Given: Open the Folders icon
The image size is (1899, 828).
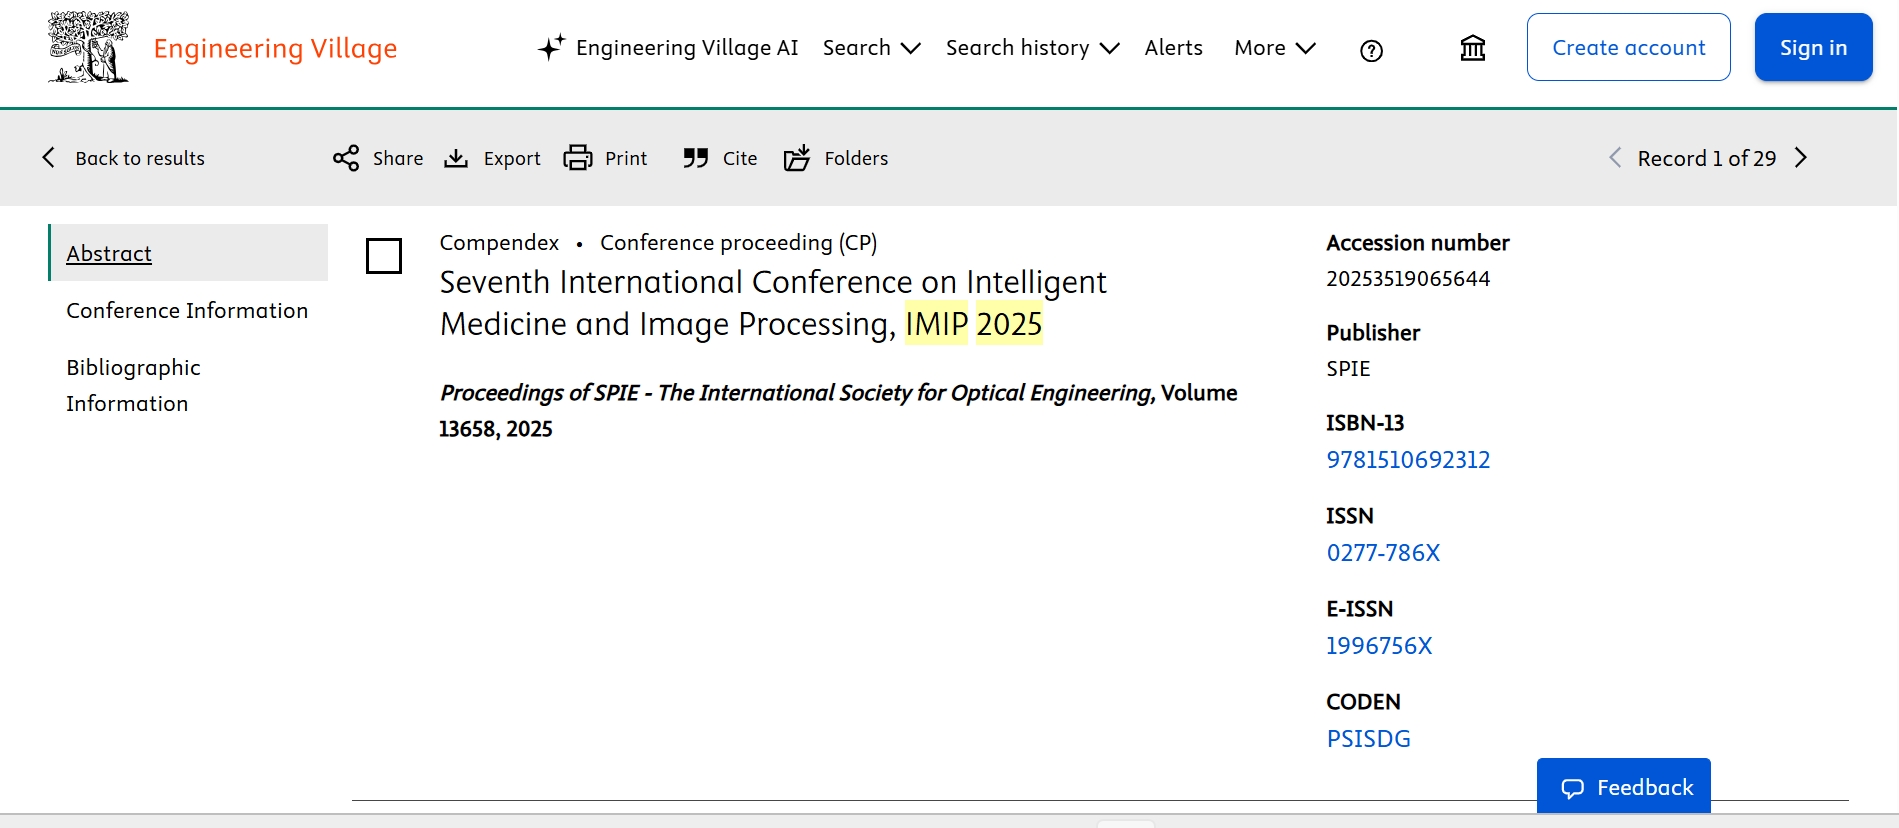Looking at the screenshot, I should tap(797, 158).
